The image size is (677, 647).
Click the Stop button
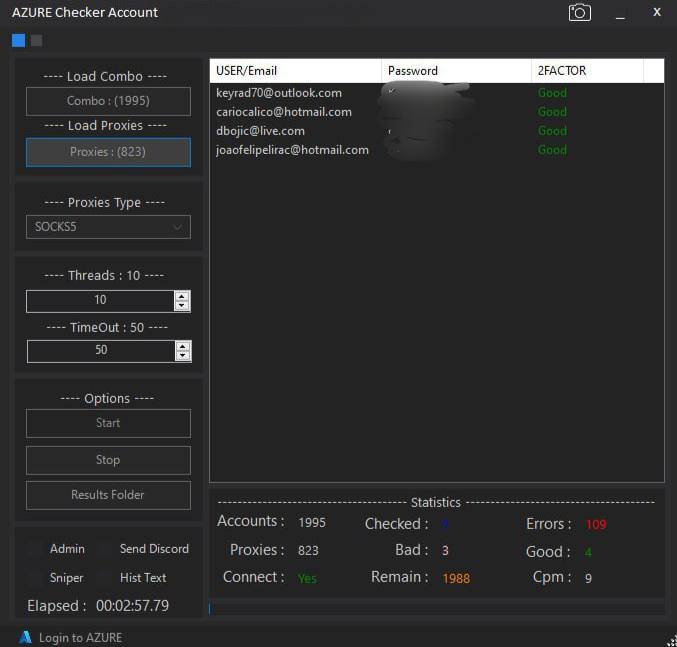pyautogui.click(x=108, y=460)
